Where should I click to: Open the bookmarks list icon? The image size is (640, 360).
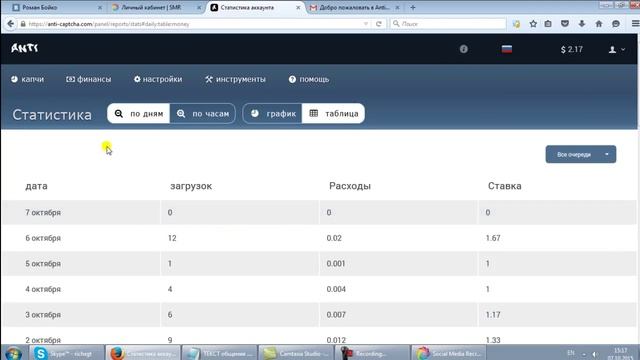[x=548, y=24]
